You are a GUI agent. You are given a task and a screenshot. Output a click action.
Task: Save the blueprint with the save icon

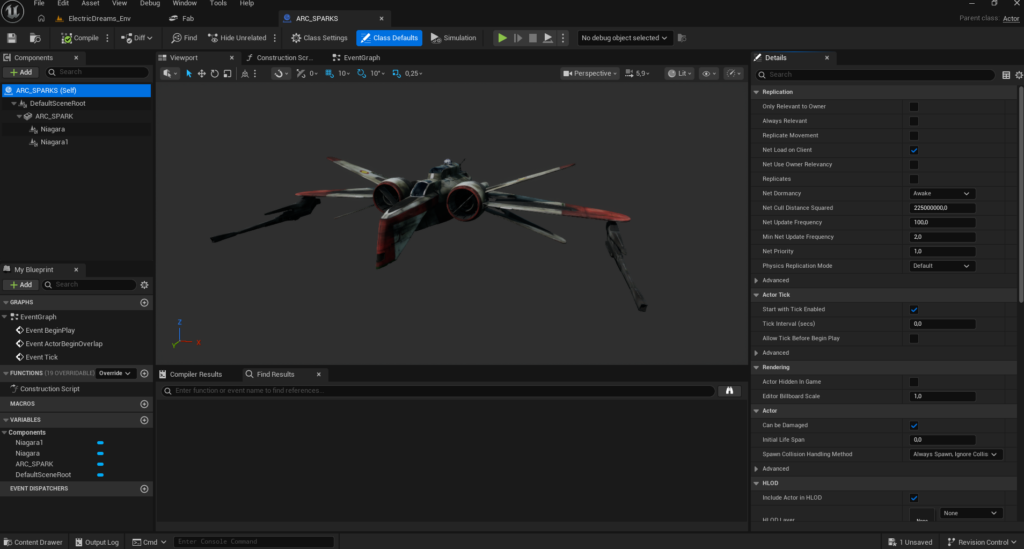click(x=12, y=38)
